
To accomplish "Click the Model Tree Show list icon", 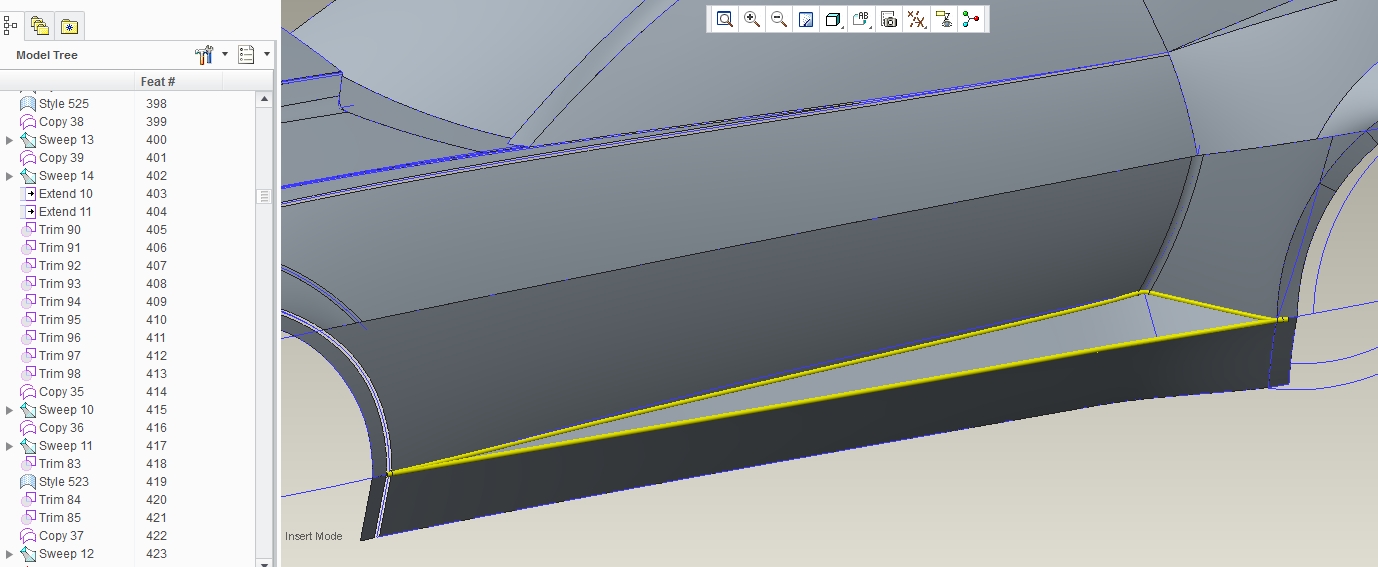I will [x=247, y=55].
